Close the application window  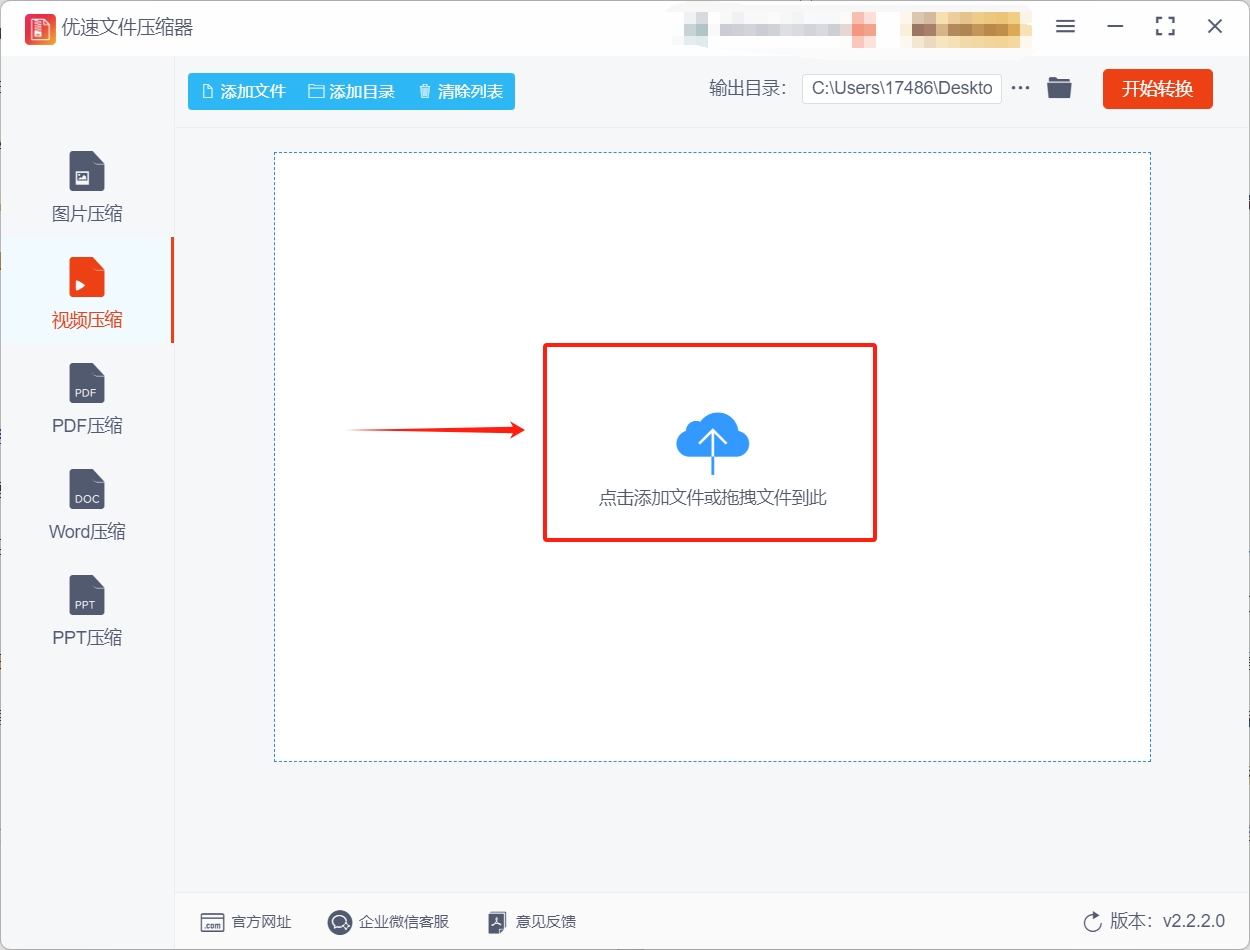[x=1215, y=27]
